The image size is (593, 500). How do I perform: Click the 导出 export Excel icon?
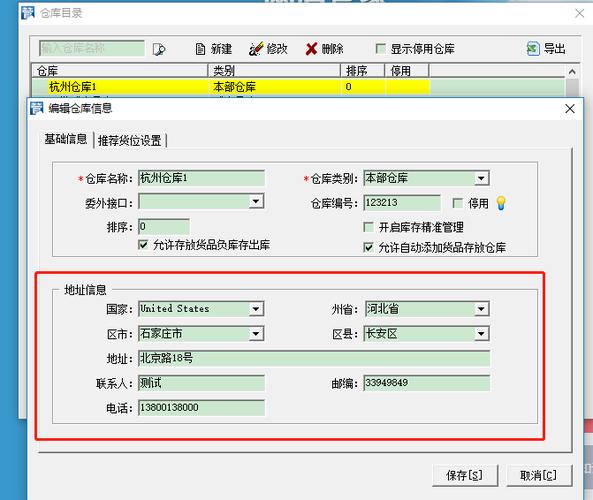[533, 49]
